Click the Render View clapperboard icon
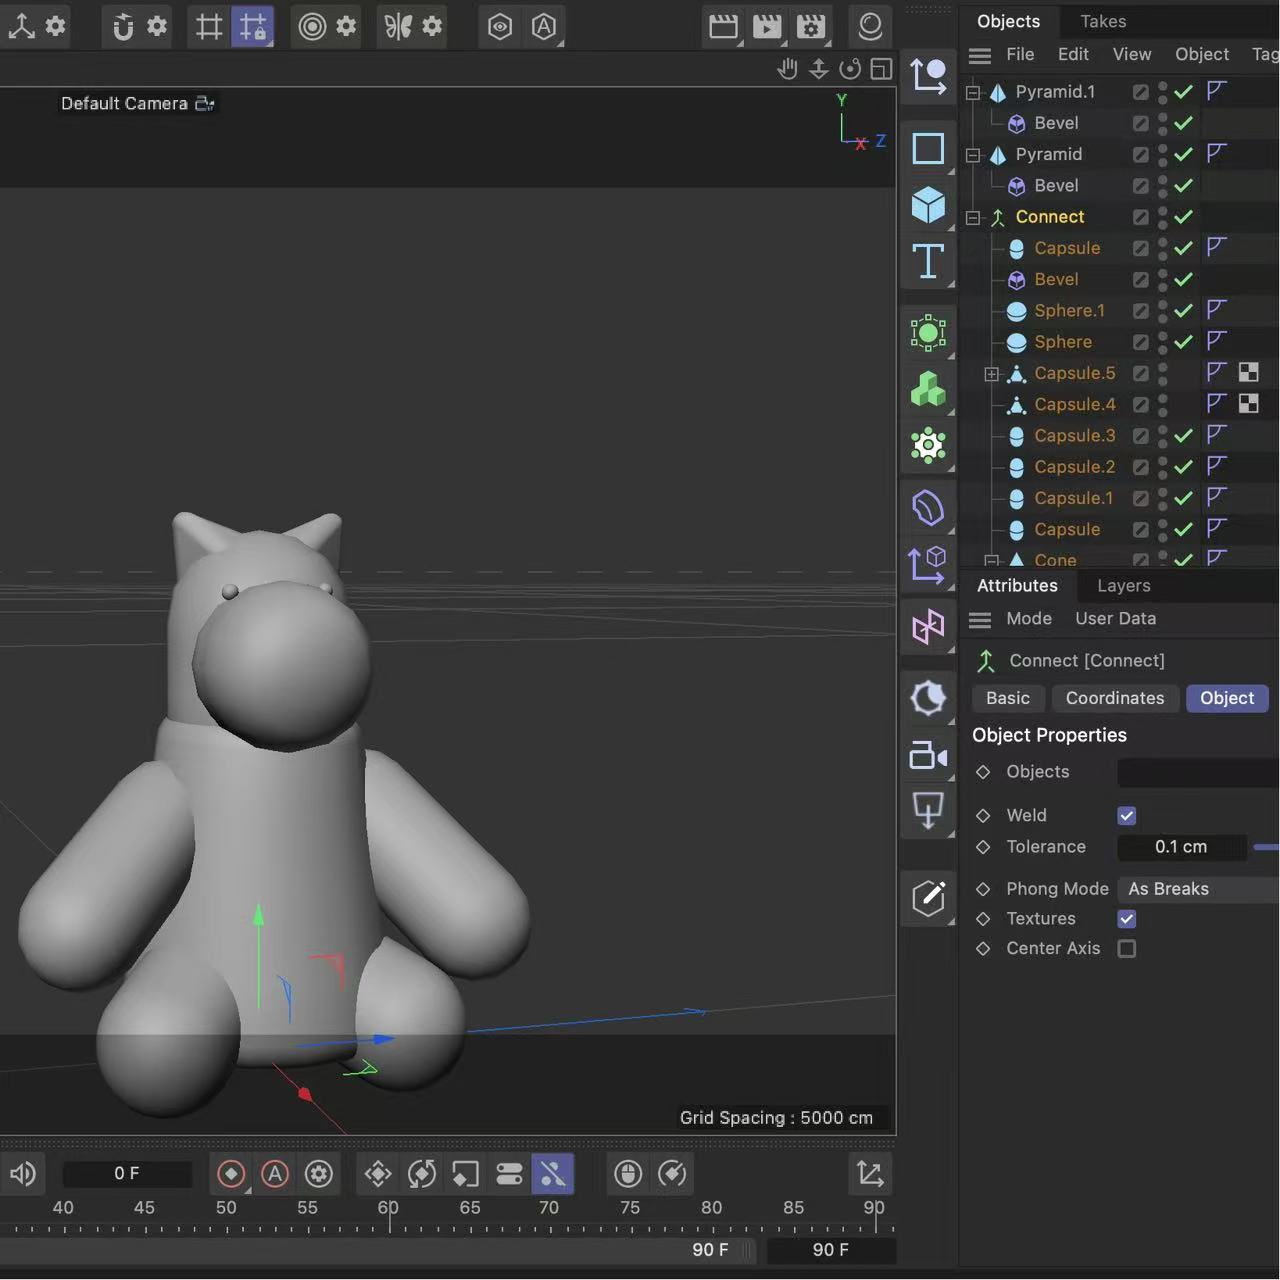This screenshot has height=1280, width=1280. [723, 26]
